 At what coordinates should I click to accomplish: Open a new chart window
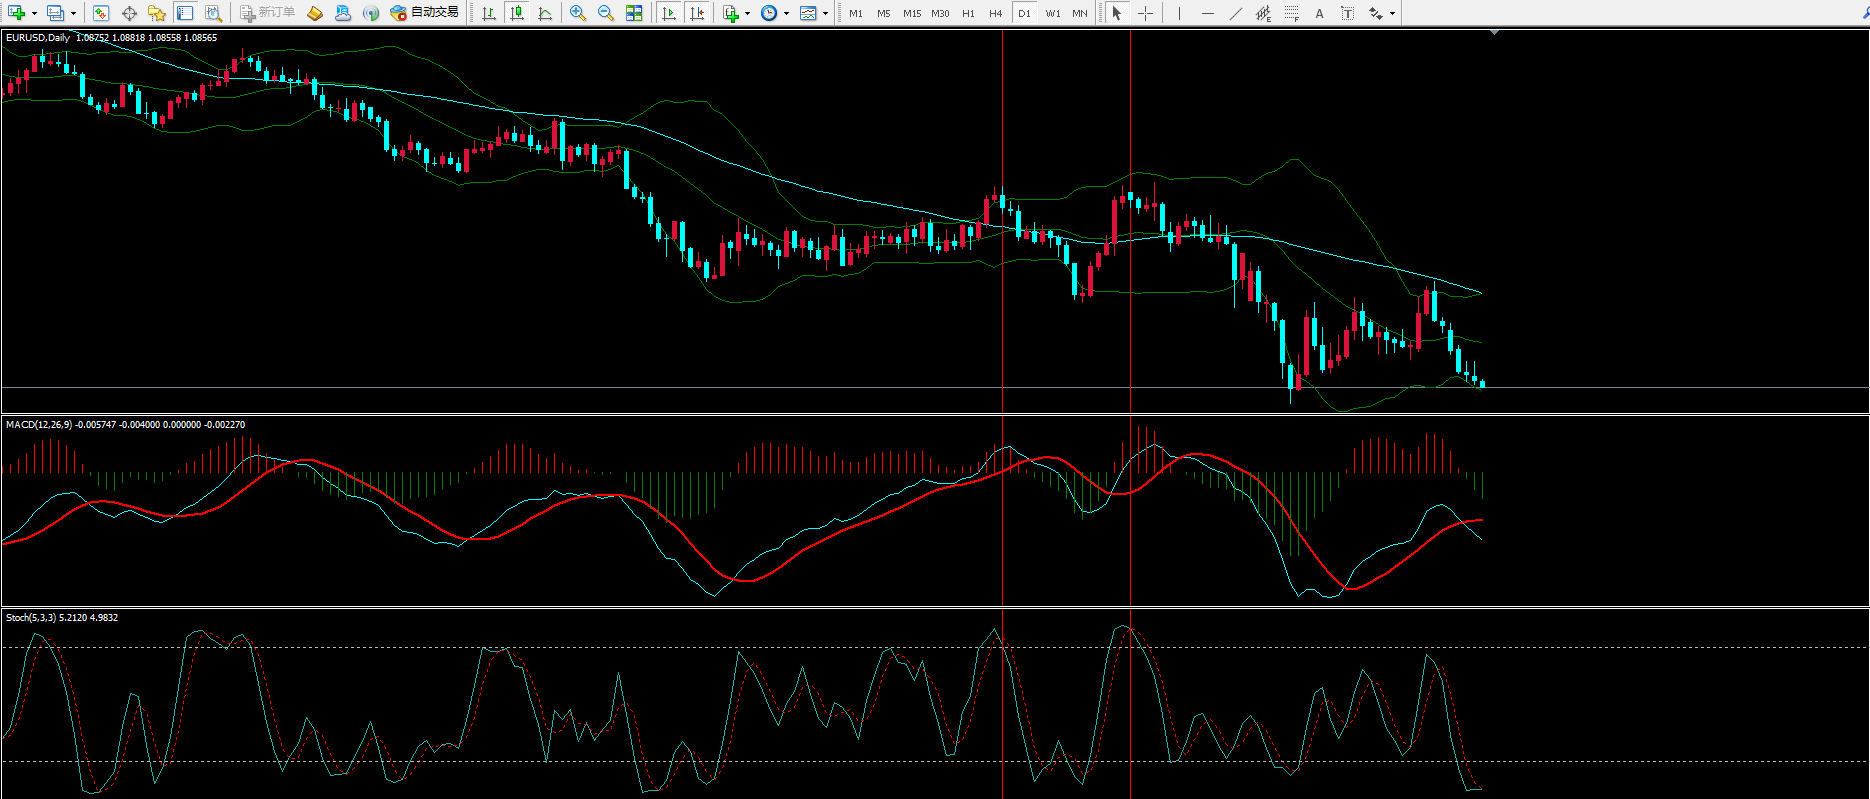16,13
